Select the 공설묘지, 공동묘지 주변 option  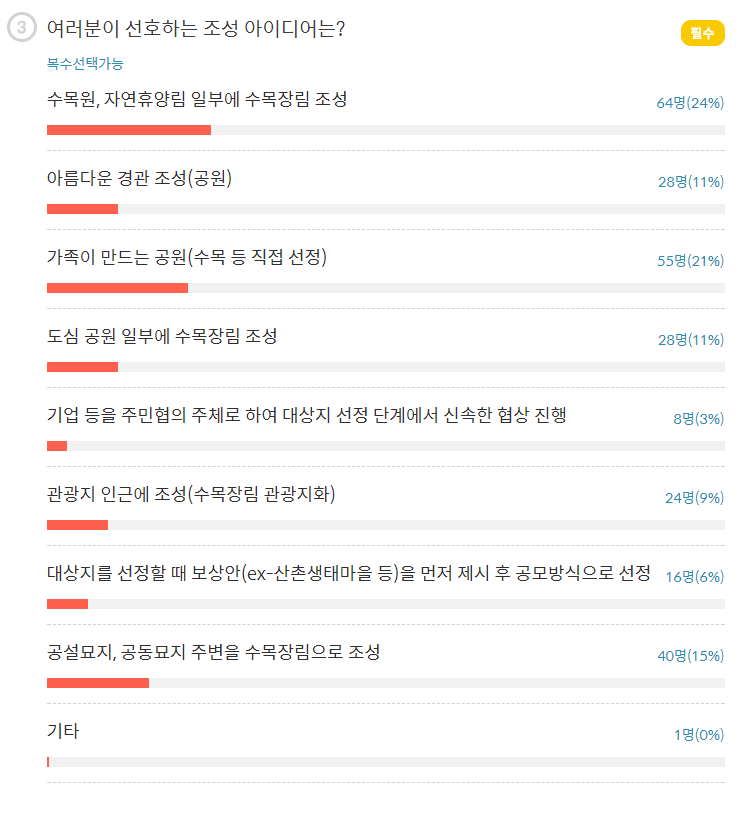coord(213,652)
